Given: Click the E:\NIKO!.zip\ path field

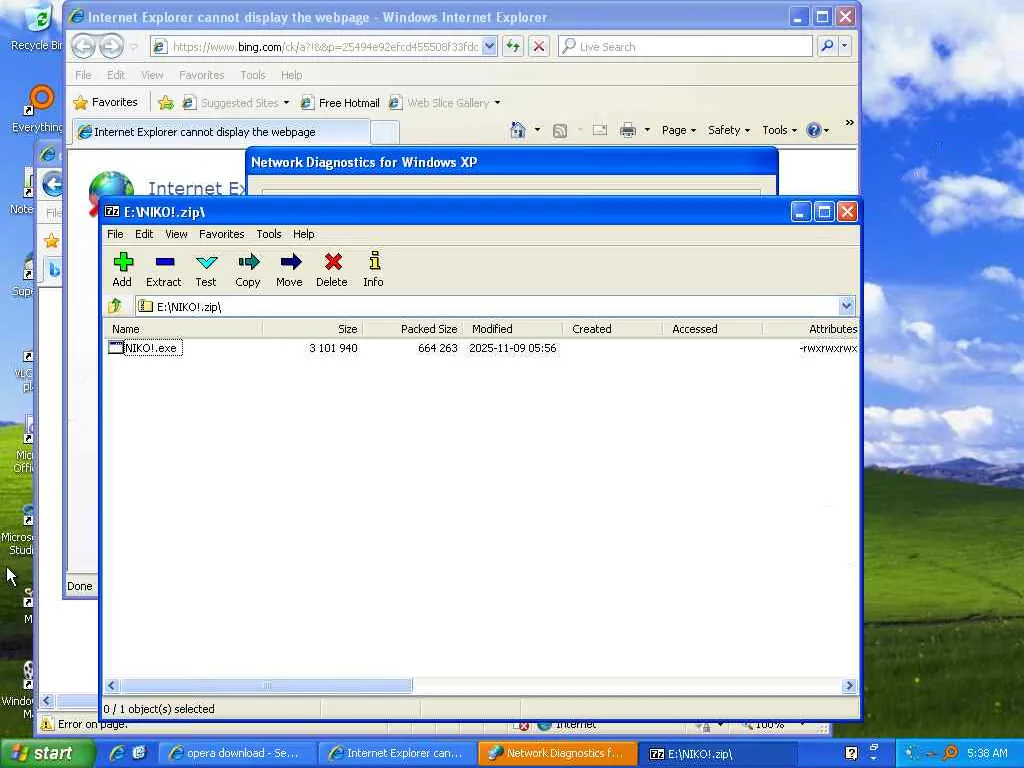Looking at the screenshot, I should [x=487, y=306].
